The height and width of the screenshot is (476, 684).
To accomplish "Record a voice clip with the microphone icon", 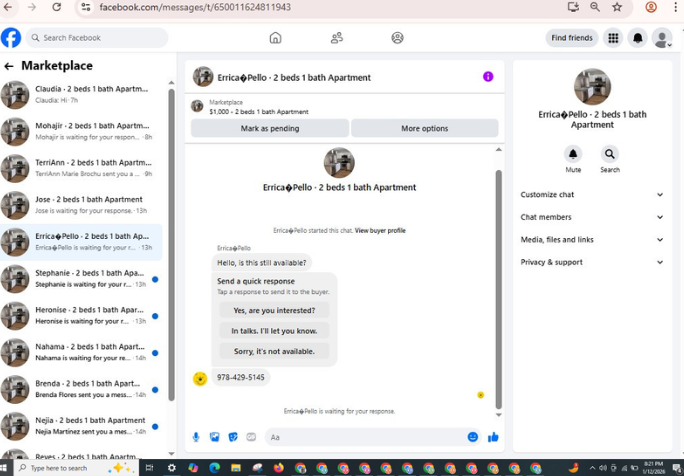I will 196,437.
